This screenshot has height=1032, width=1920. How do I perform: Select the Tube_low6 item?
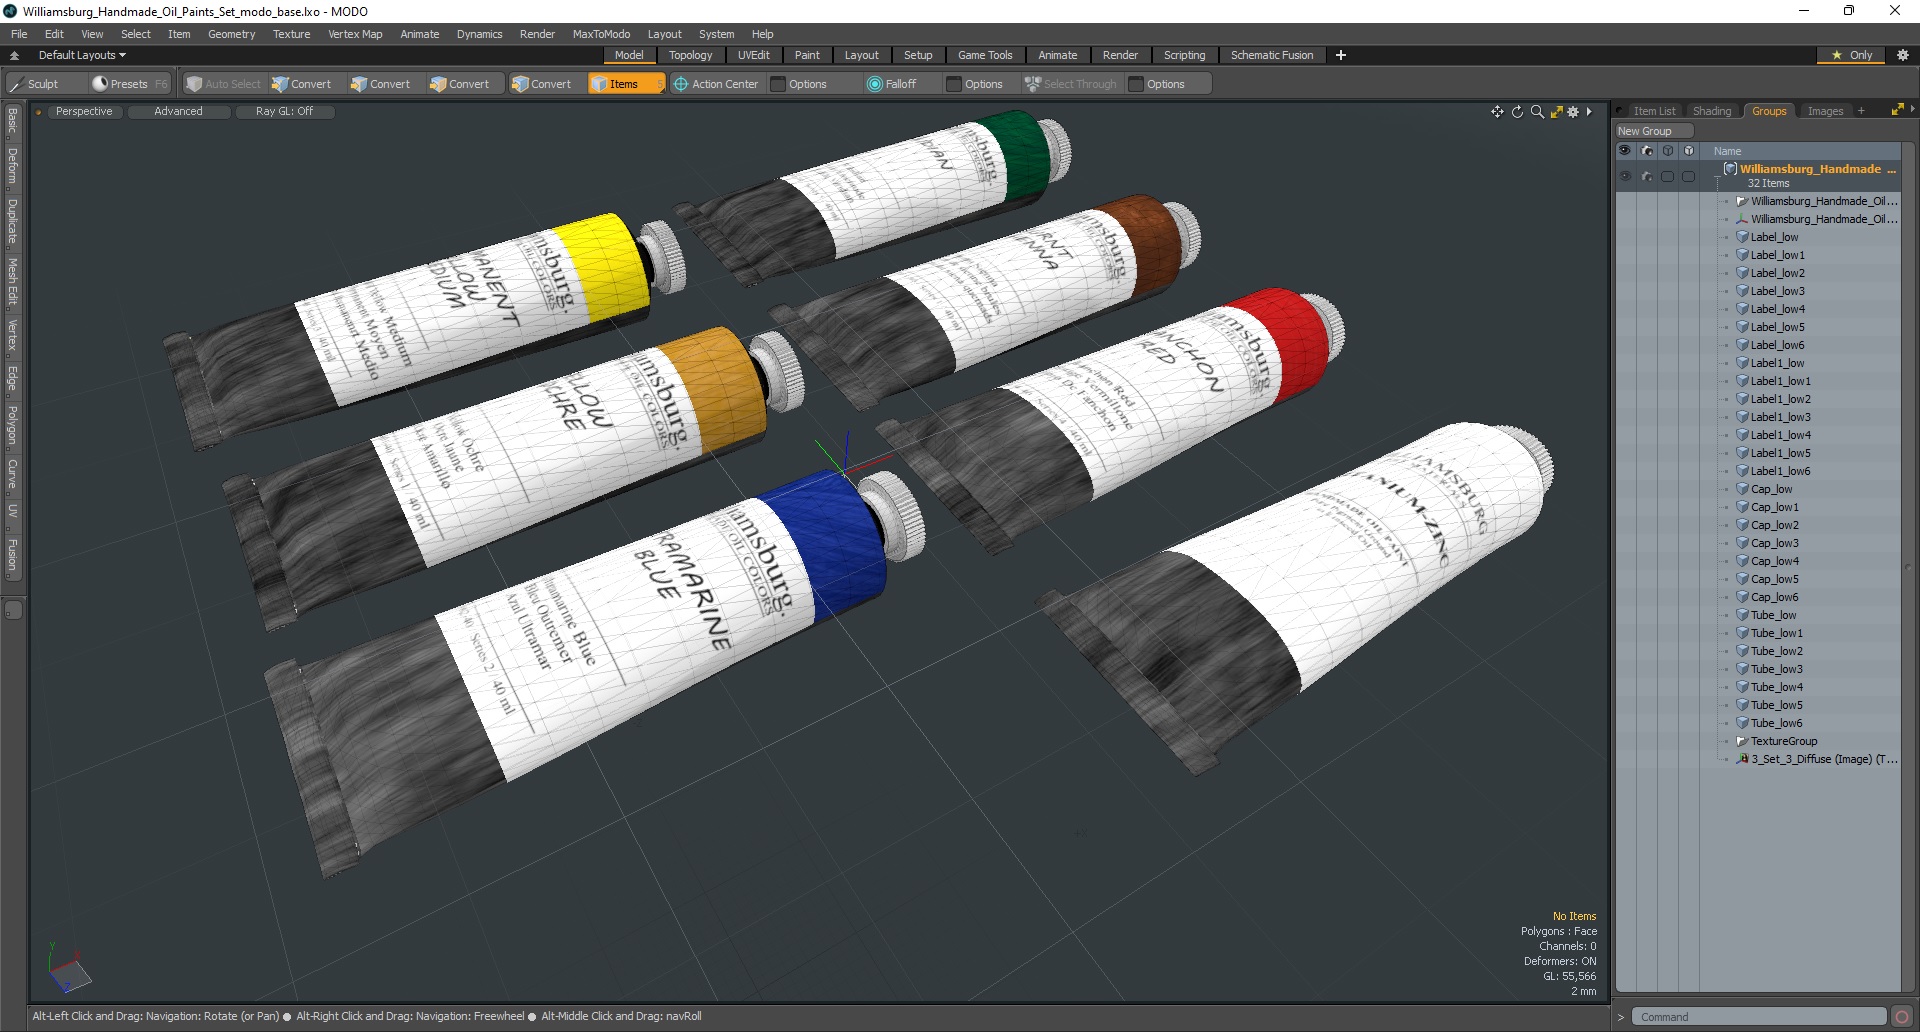tap(1776, 723)
